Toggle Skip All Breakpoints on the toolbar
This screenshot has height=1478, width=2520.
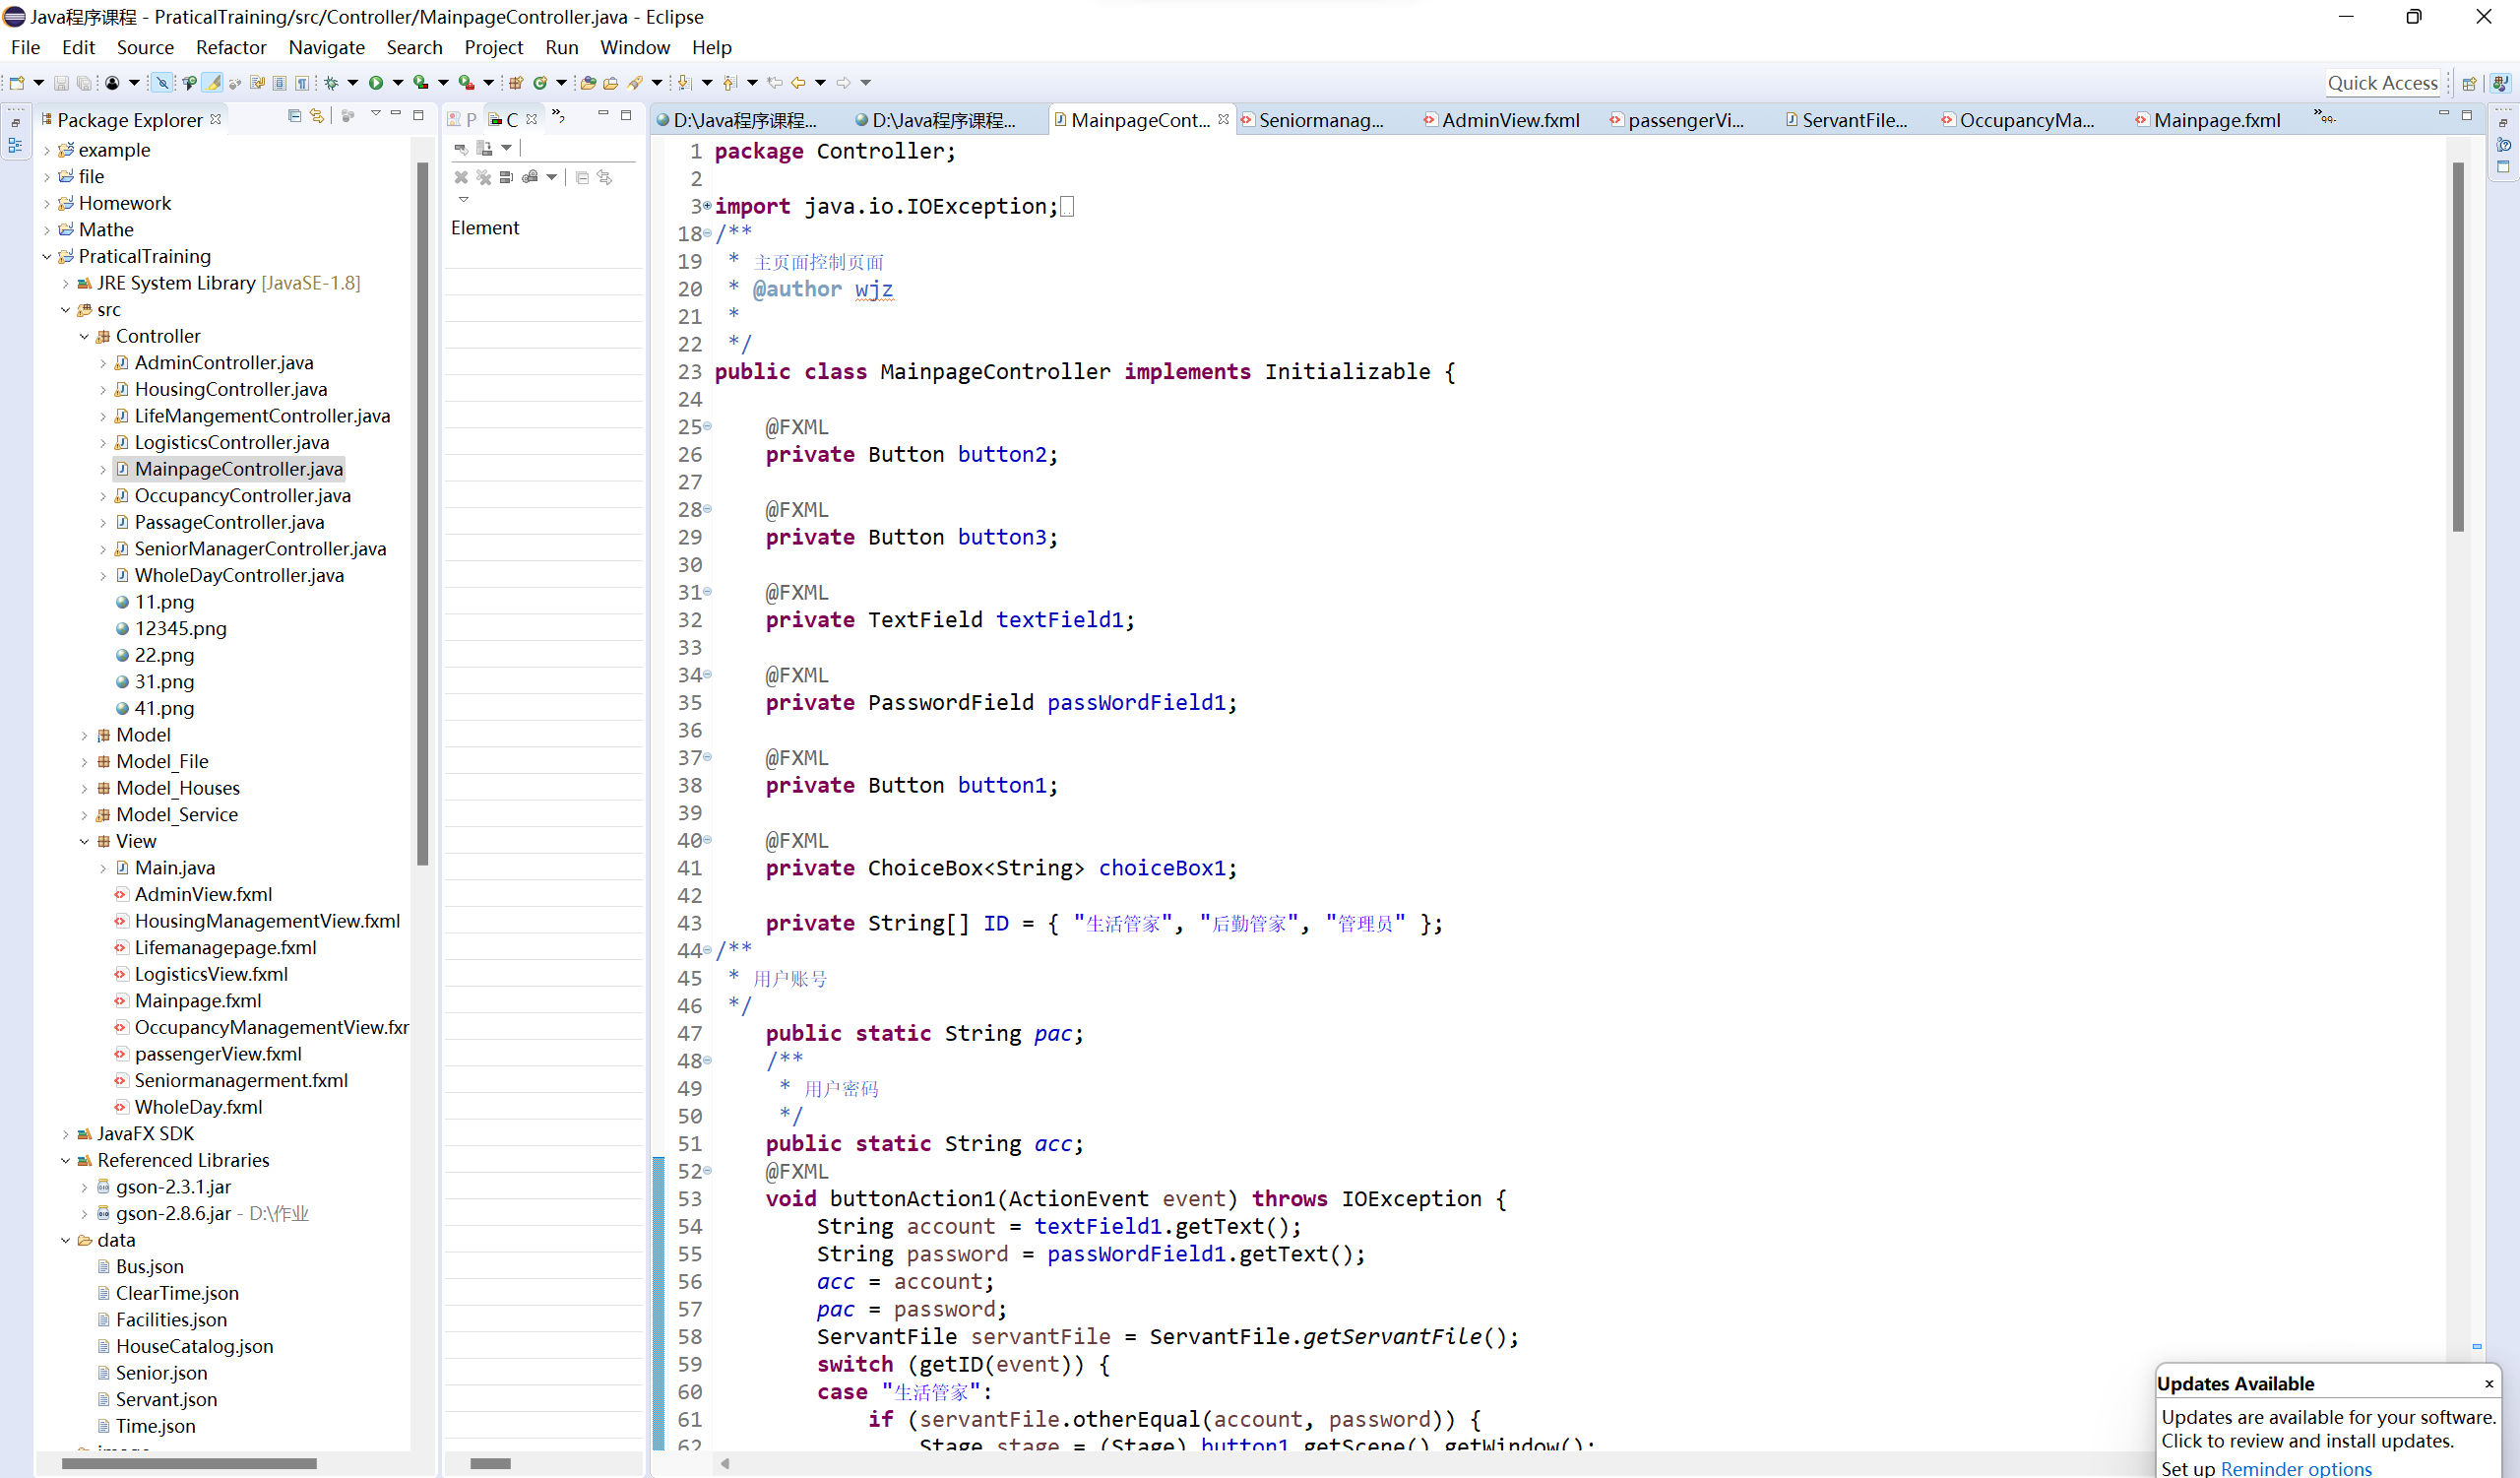pyautogui.click(x=163, y=82)
